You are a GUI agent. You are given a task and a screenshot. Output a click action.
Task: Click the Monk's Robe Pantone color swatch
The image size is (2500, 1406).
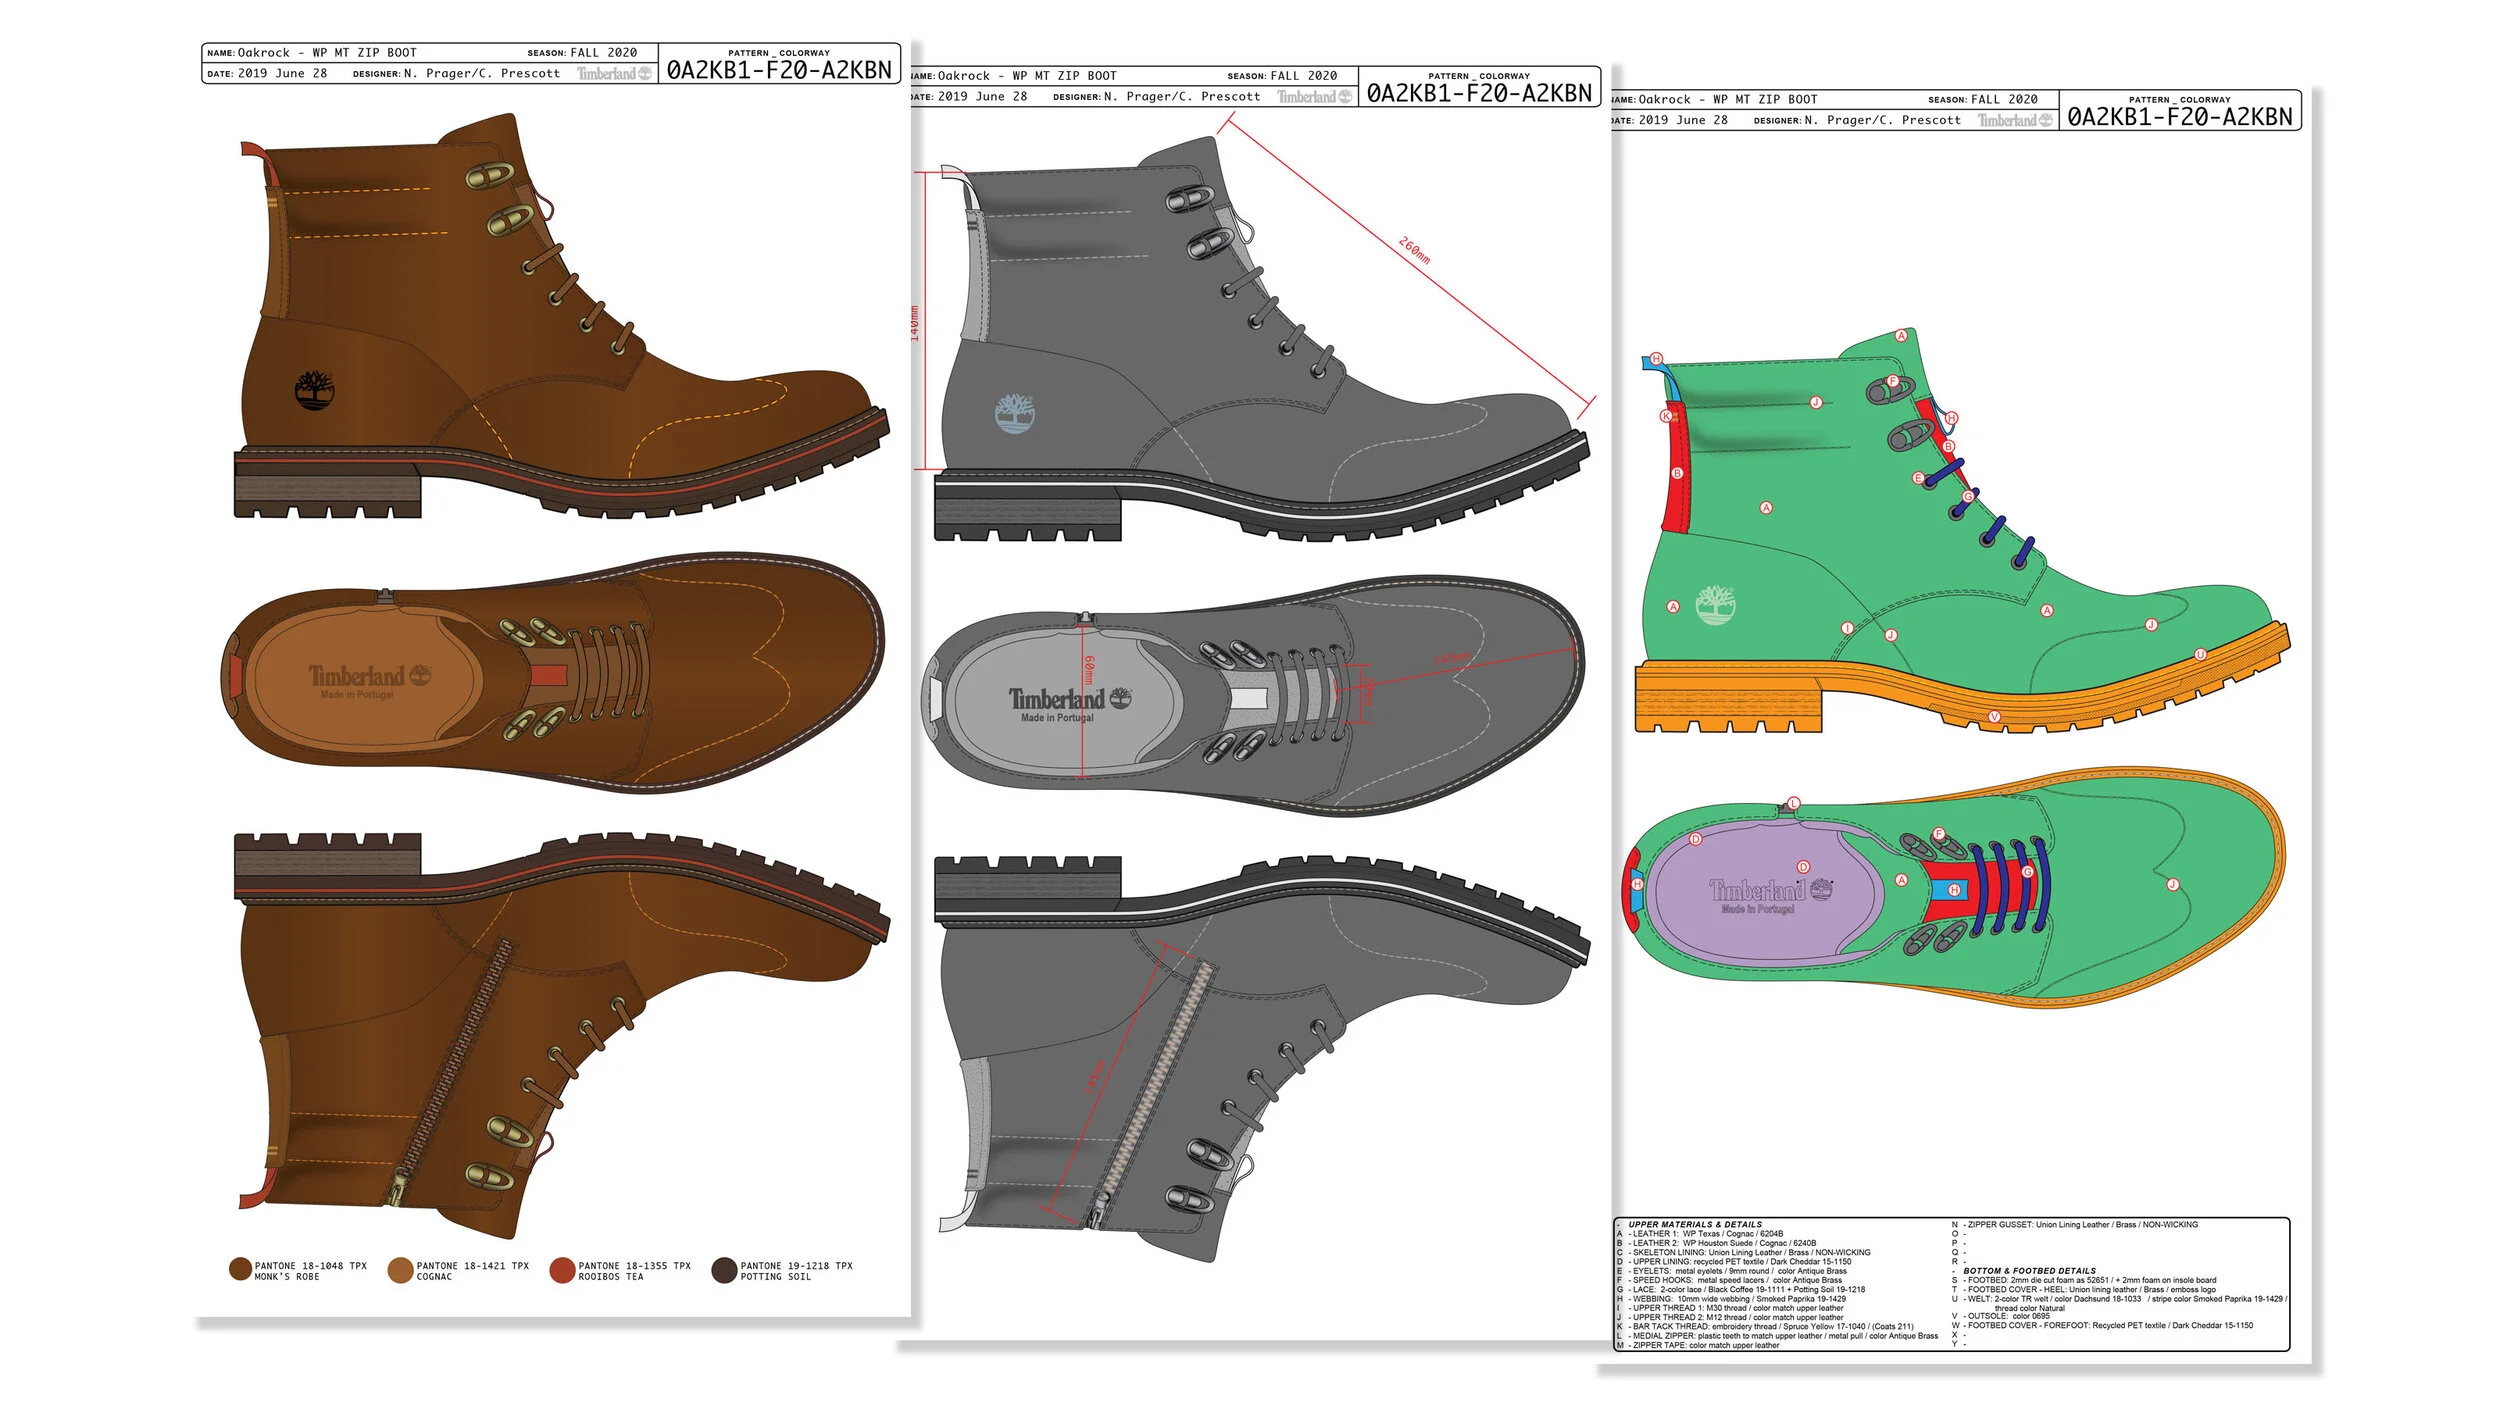pos(240,1269)
